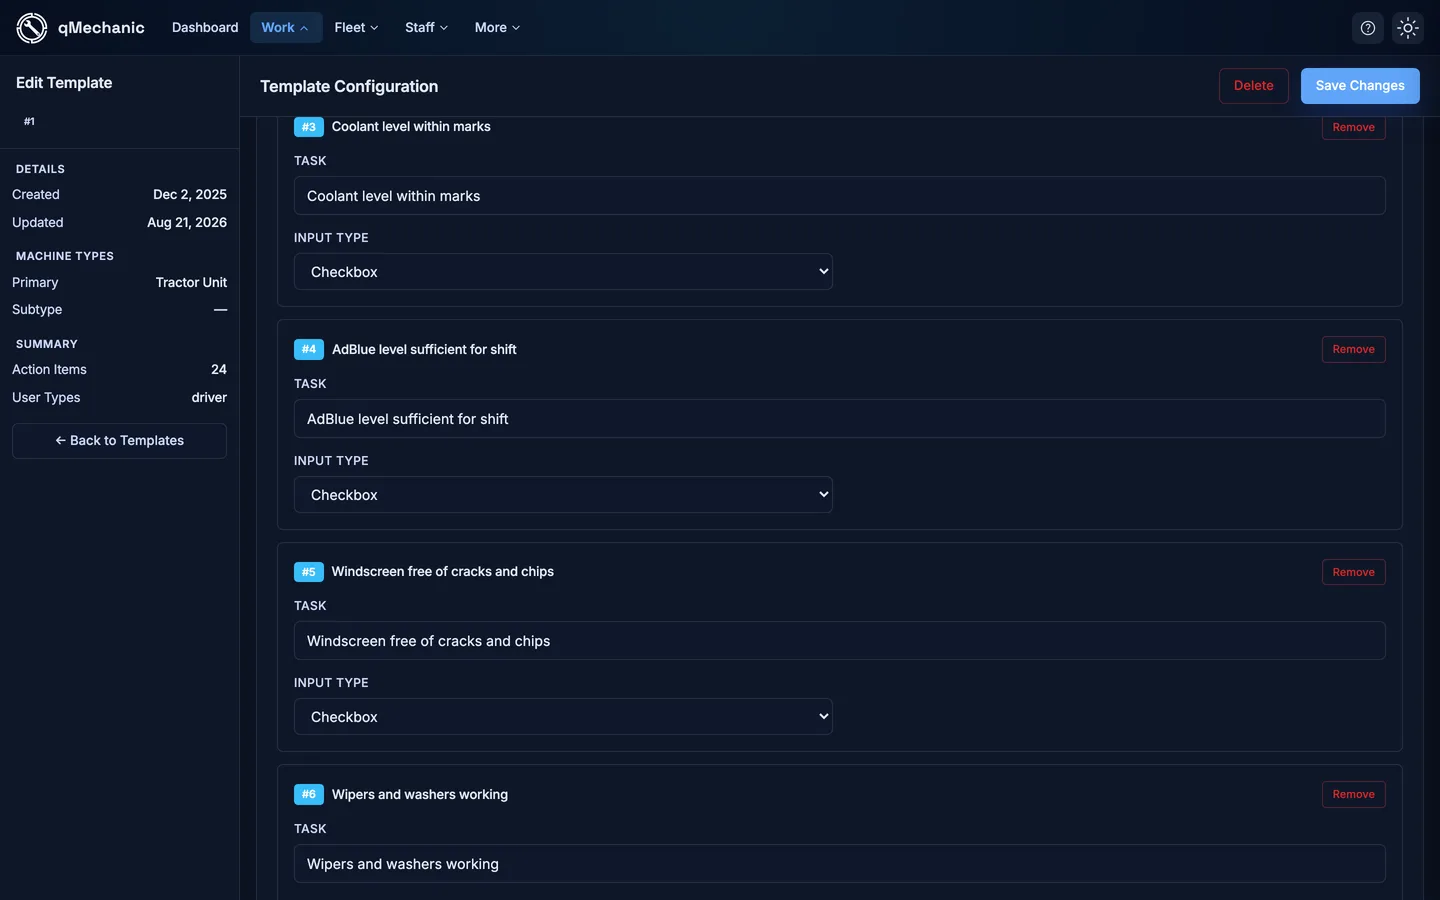Image resolution: width=1440 pixels, height=900 pixels.
Task: Click the Subtype dash value
Action: point(220,310)
